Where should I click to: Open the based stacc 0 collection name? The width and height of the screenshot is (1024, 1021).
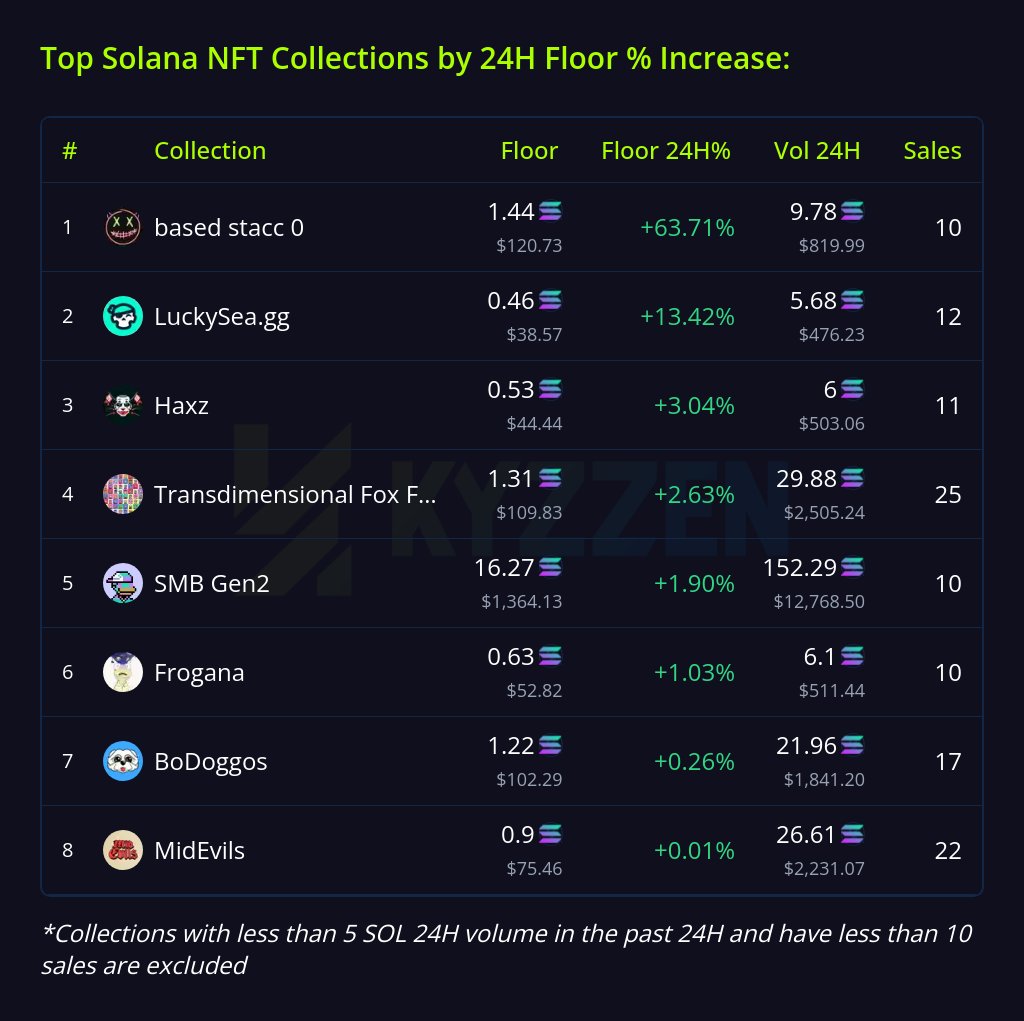[229, 228]
